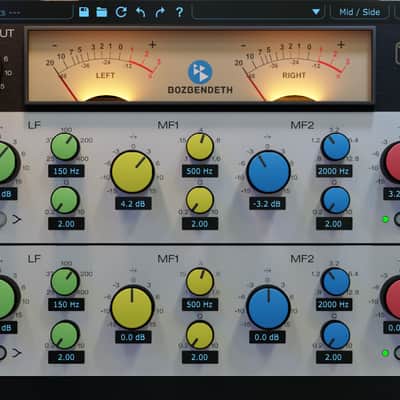This screenshot has height=400, width=400.
Task: Edit the 4.2 dB MF1 gain field
Action: tap(133, 204)
